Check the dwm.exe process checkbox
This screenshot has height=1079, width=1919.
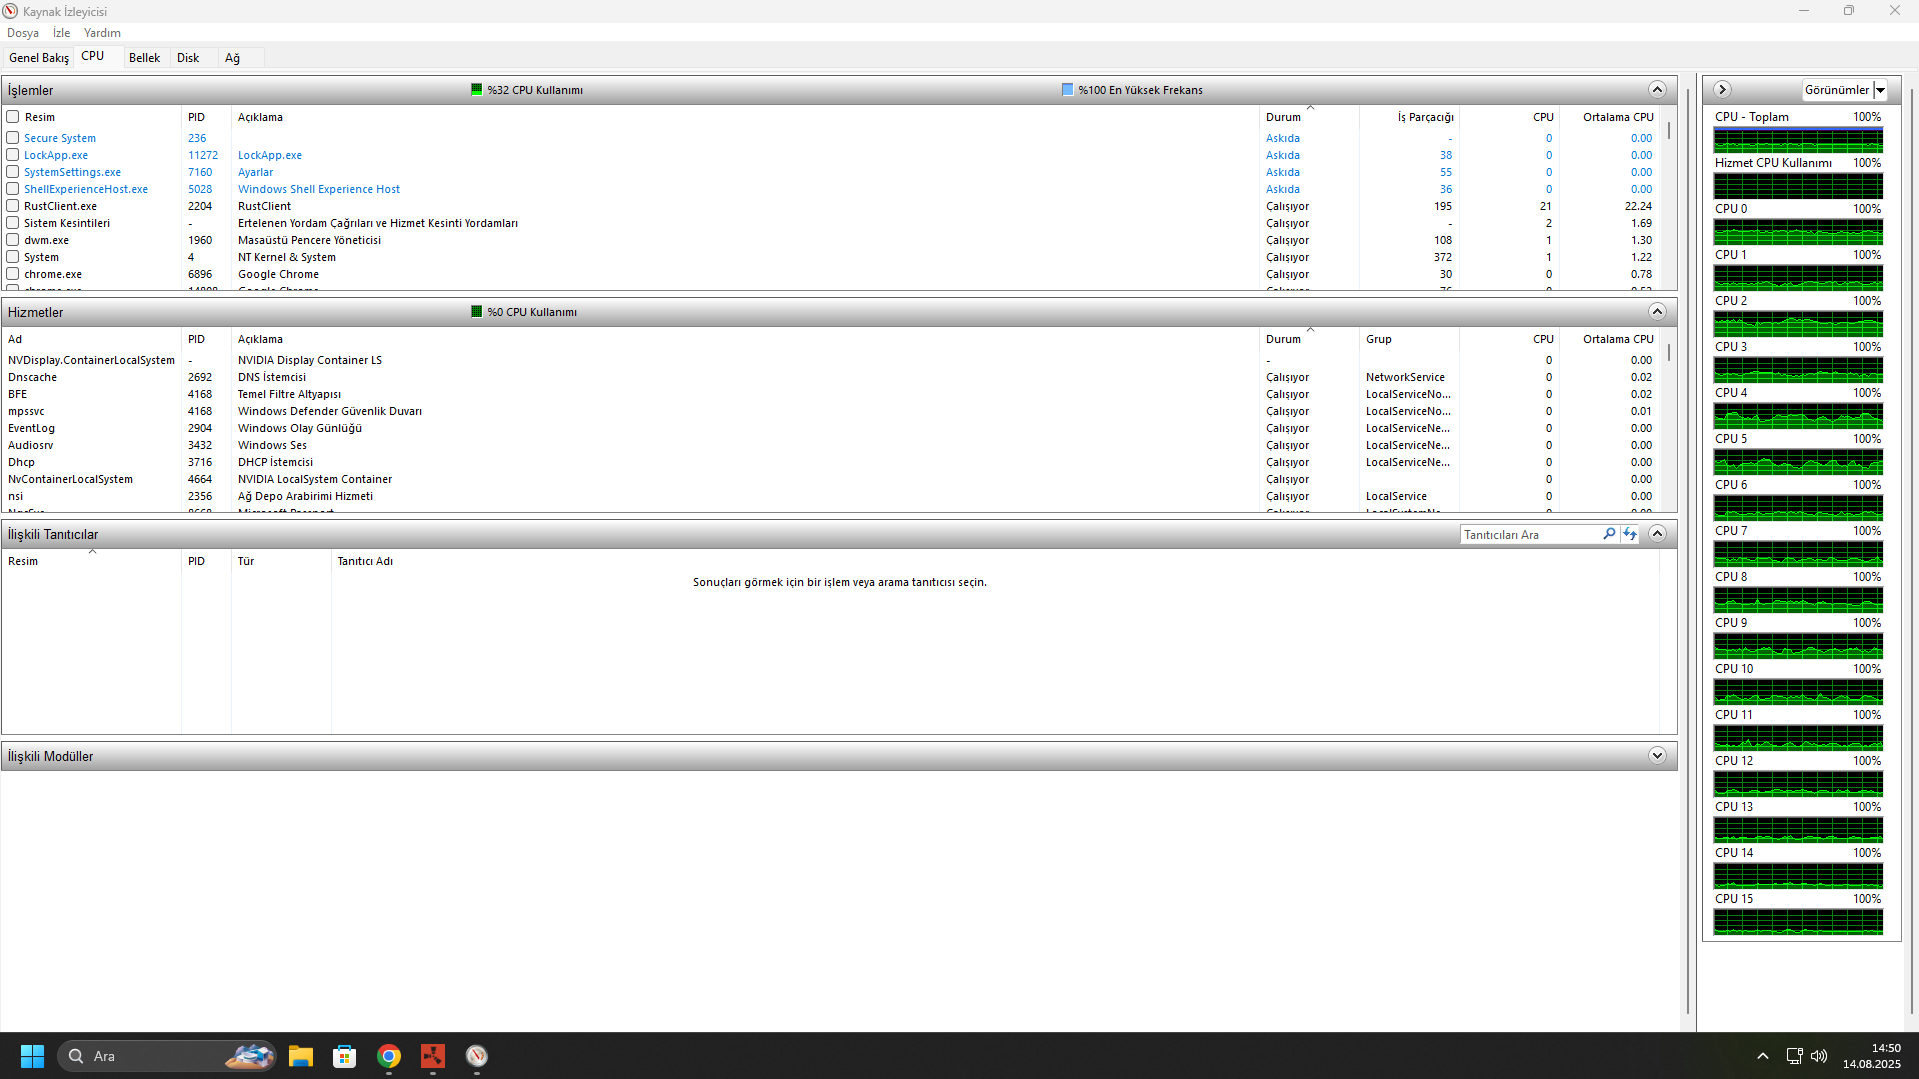(x=13, y=240)
